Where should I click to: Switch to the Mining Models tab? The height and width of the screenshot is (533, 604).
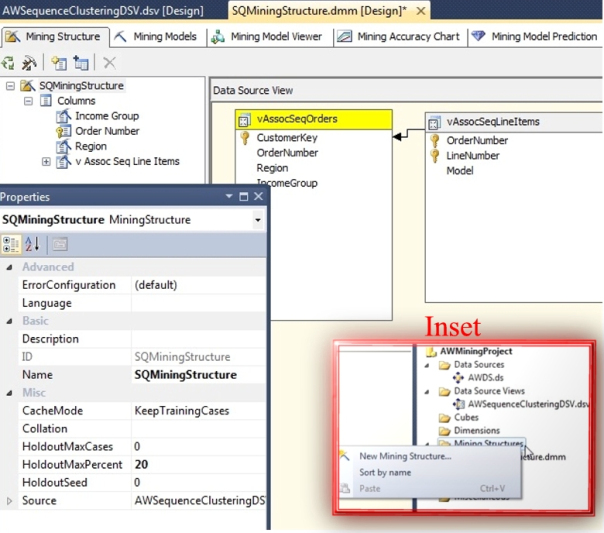(157, 37)
